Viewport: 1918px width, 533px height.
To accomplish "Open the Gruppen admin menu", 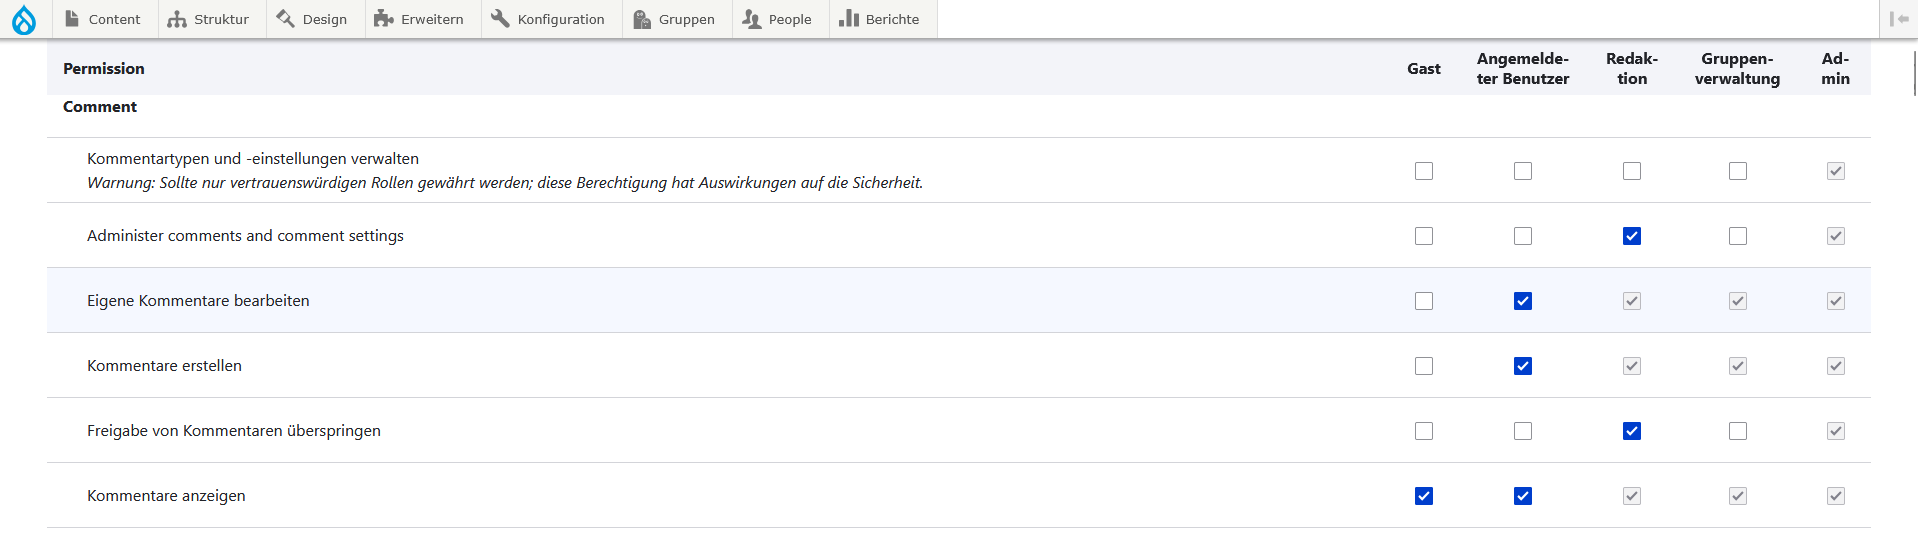I will pos(675,19).
